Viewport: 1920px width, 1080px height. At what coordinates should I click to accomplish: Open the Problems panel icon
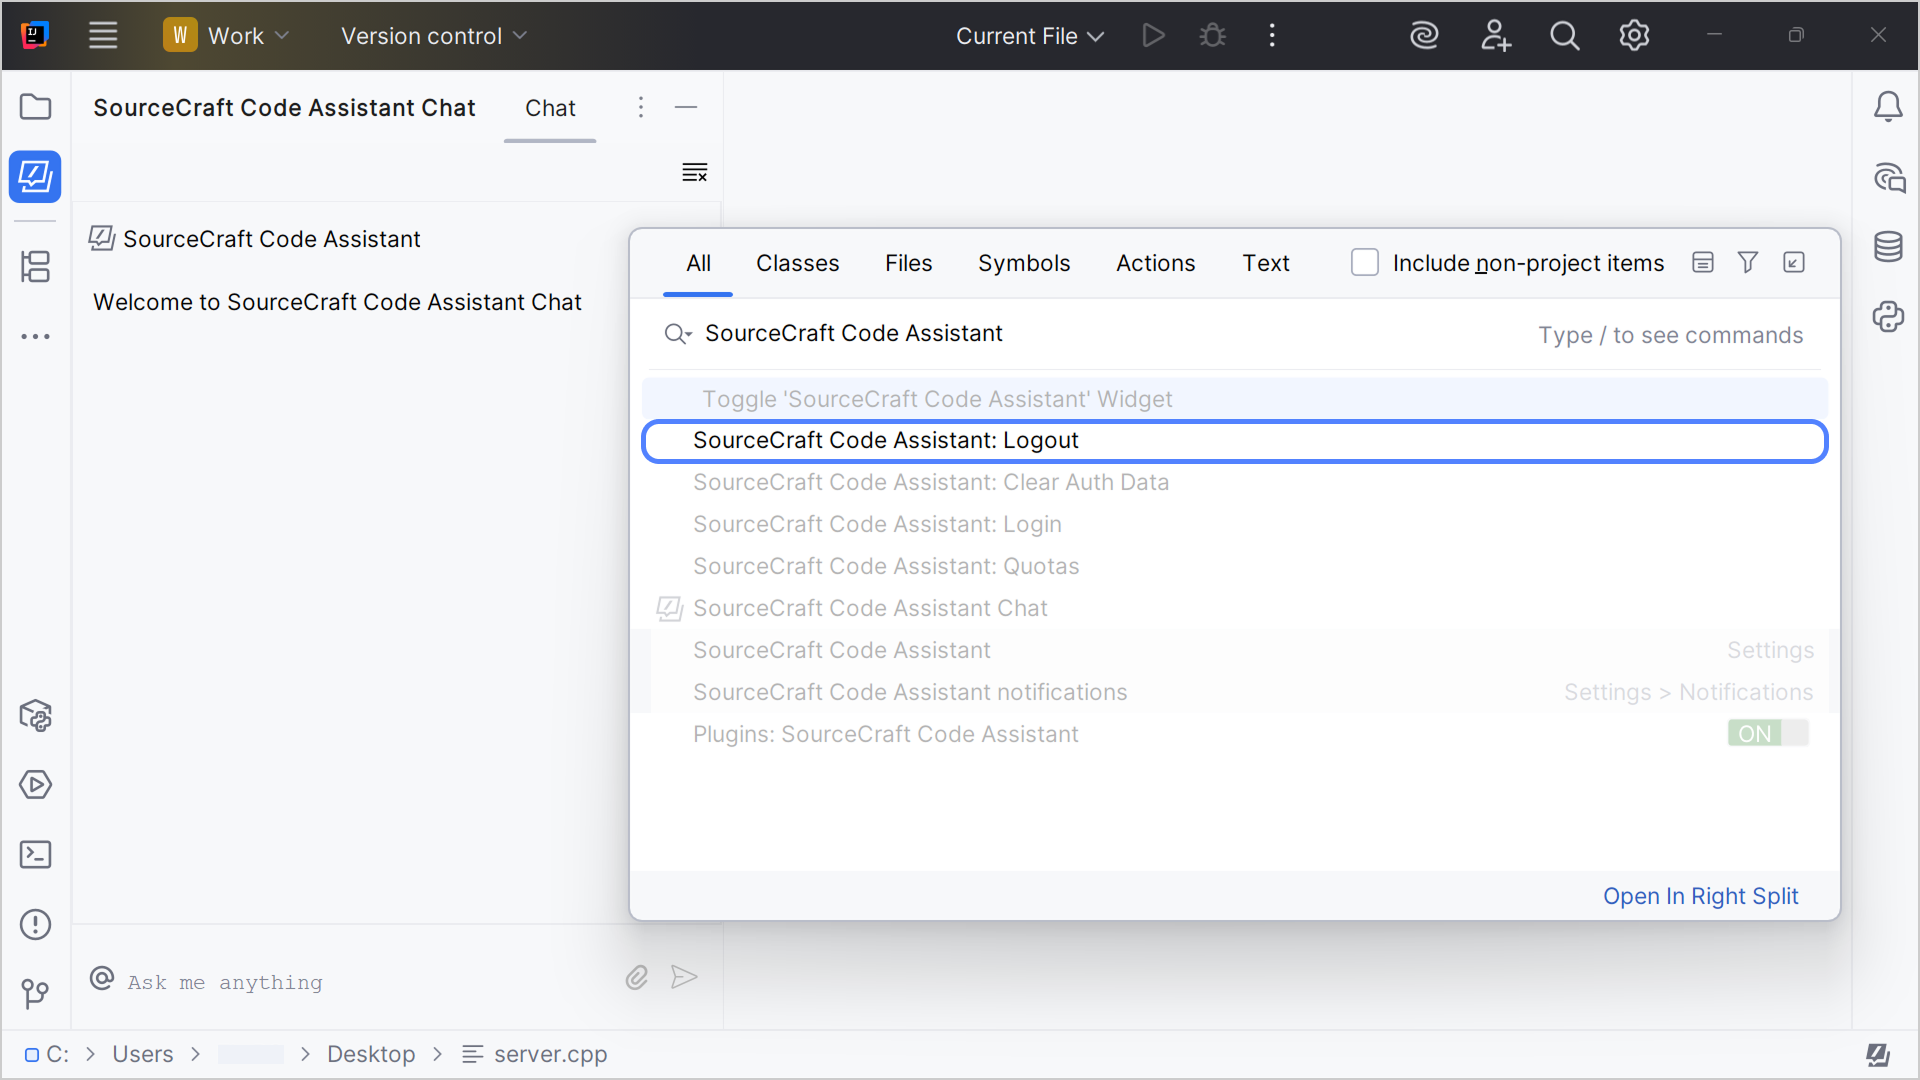(x=35, y=925)
